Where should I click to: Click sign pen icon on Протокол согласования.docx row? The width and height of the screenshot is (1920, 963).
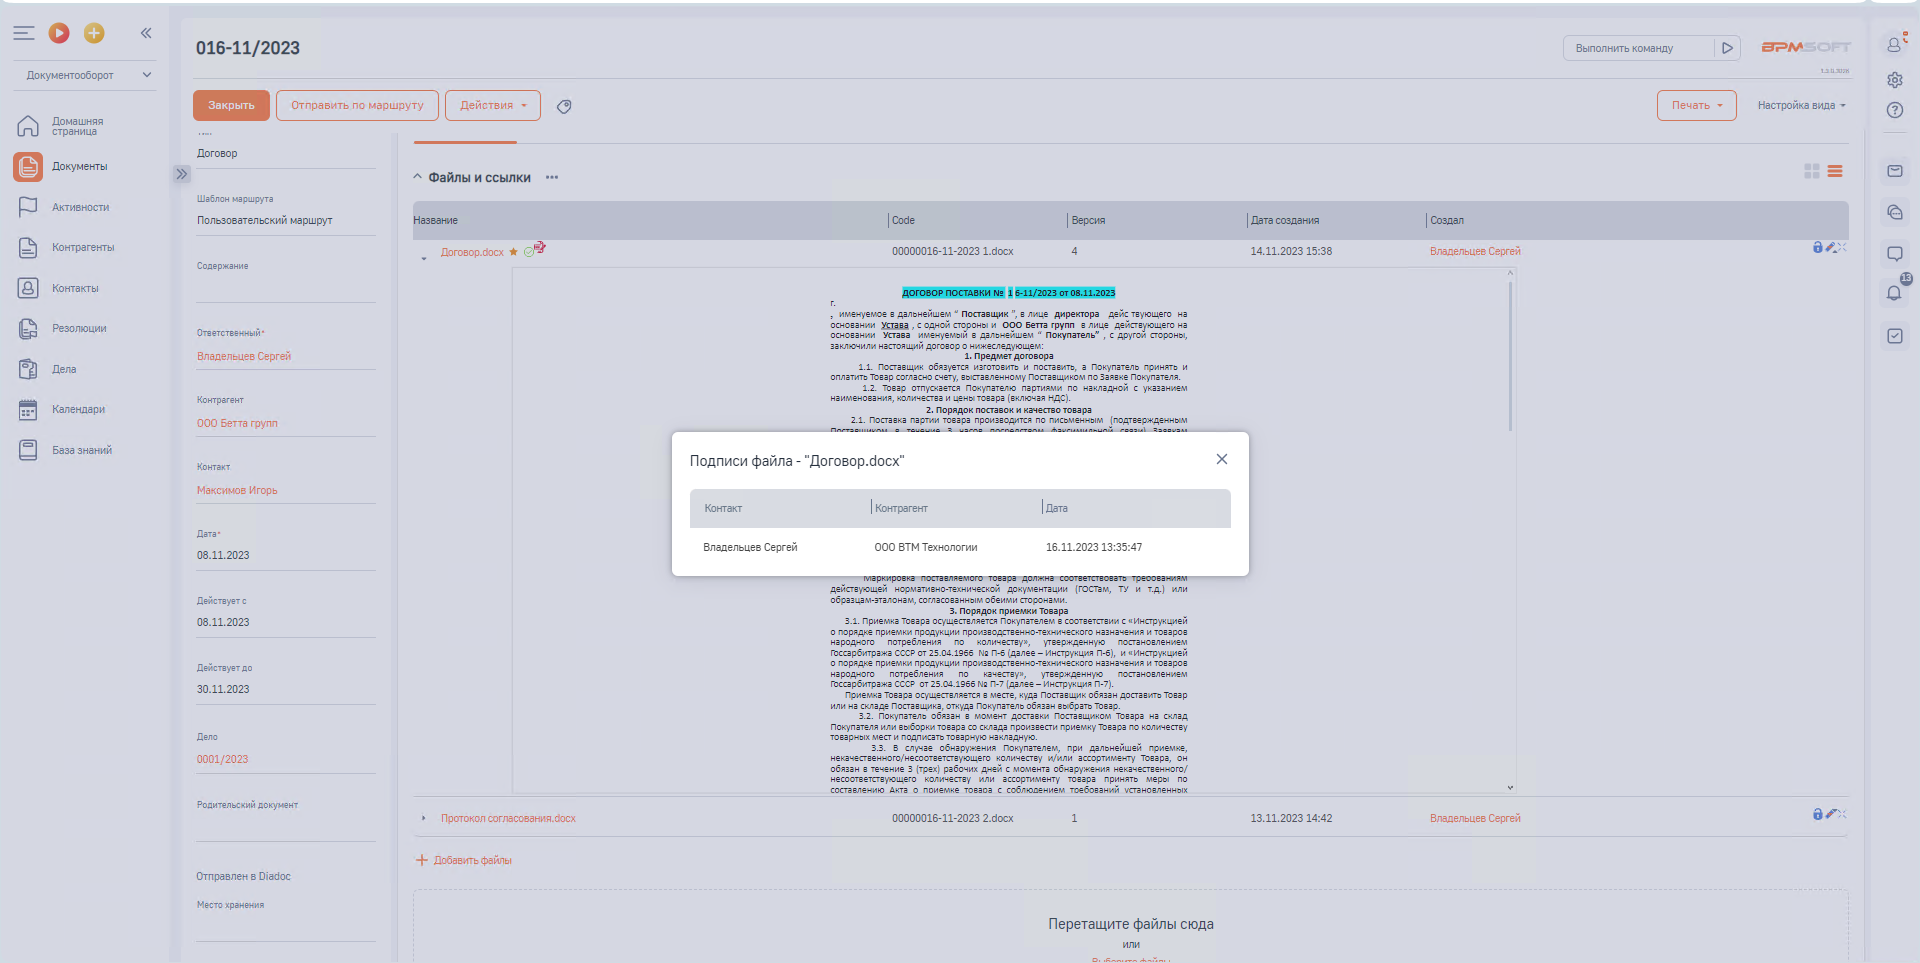tap(1830, 814)
